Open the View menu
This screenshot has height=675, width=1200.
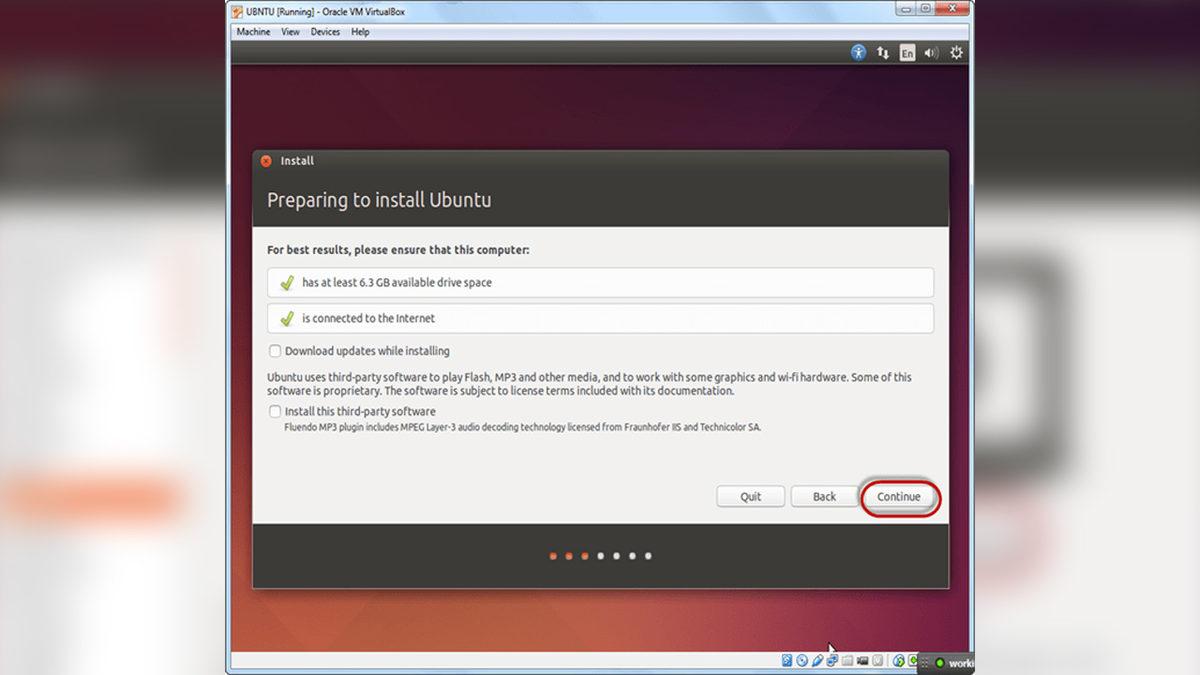[290, 31]
